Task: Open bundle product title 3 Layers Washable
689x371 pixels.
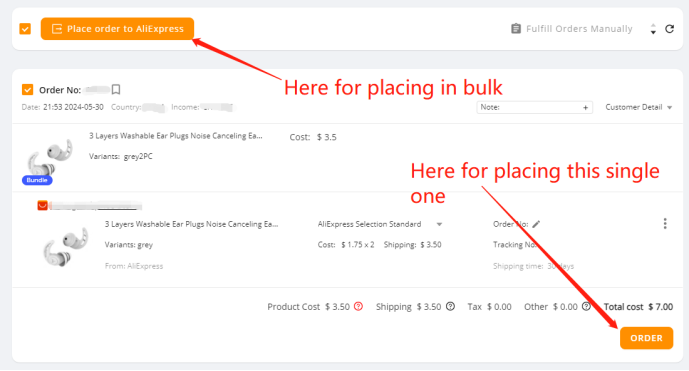Action: pos(176,136)
